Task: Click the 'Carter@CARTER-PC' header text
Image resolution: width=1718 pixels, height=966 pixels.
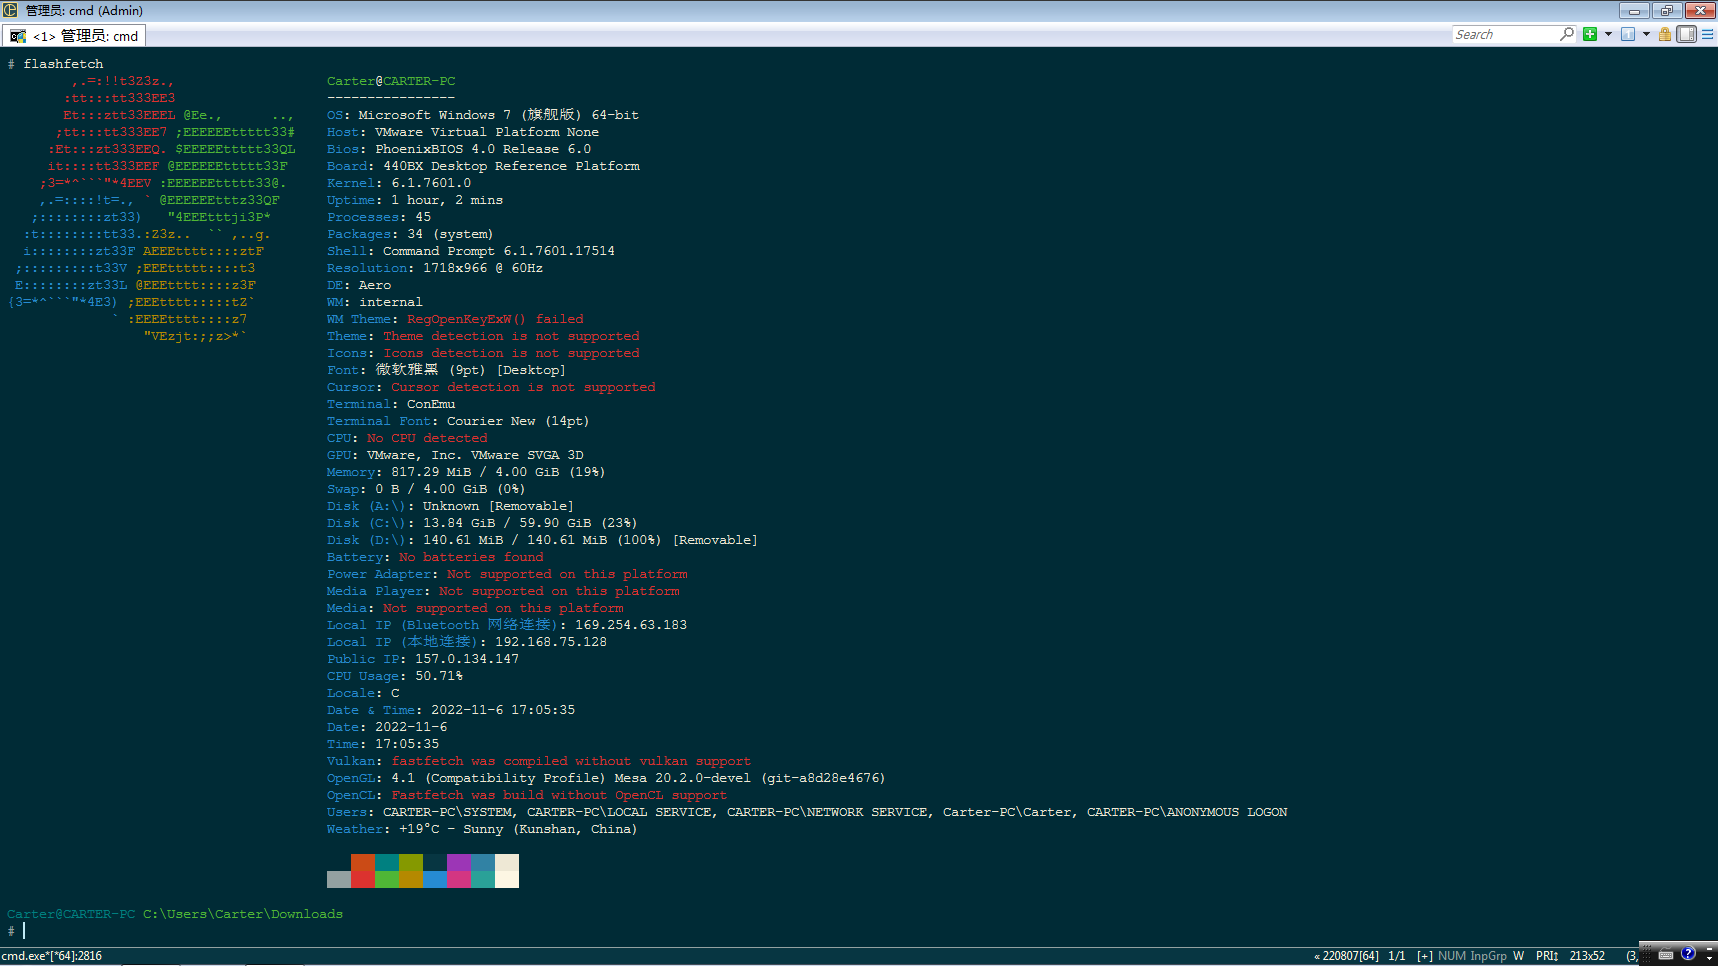Action: click(391, 81)
